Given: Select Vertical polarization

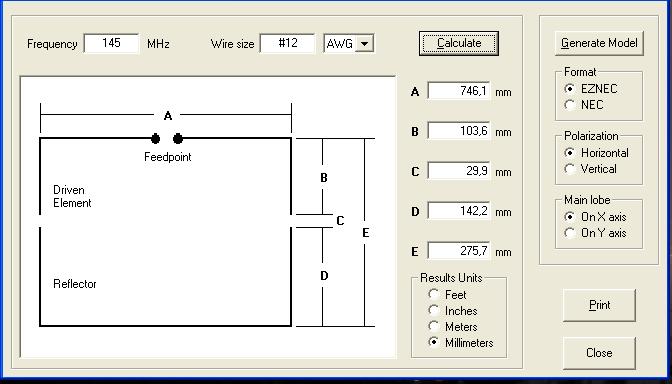Looking at the screenshot, I should pyautogui.click(x=590, y=169).
